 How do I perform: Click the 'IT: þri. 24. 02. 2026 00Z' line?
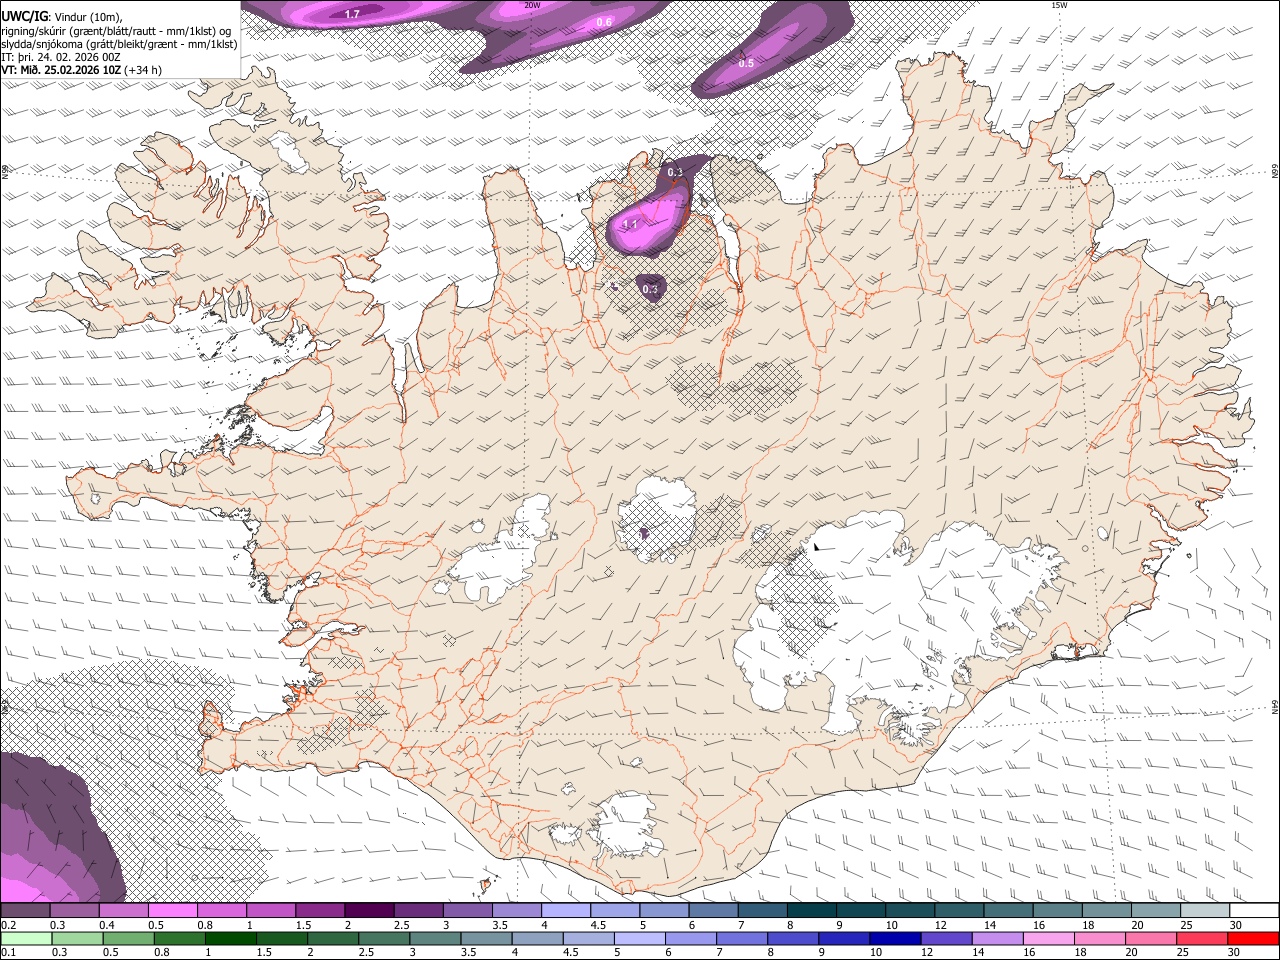point(61,57)
